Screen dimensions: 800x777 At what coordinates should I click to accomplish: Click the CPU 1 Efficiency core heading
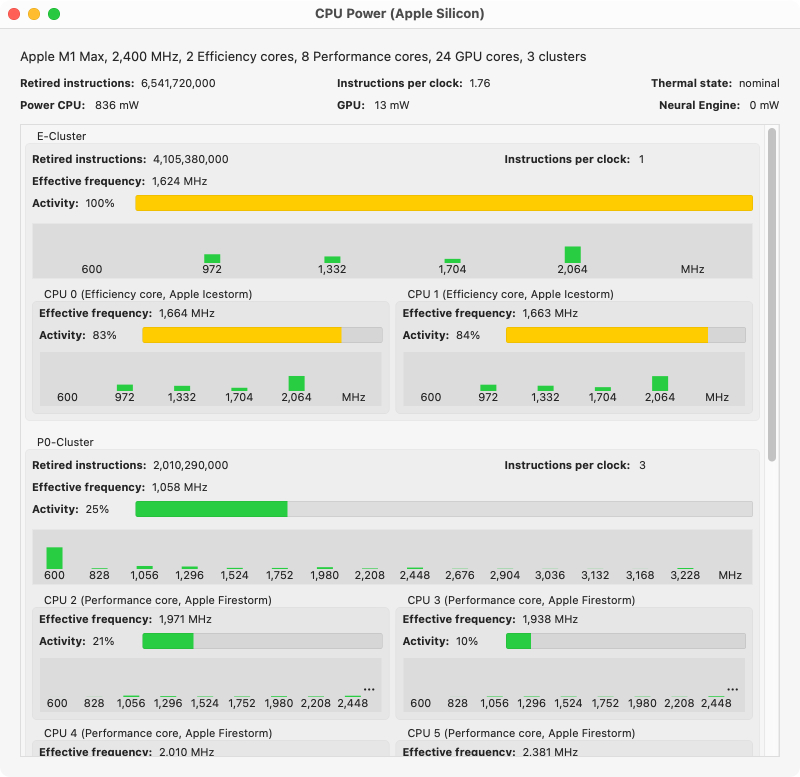tap(510, 294)
